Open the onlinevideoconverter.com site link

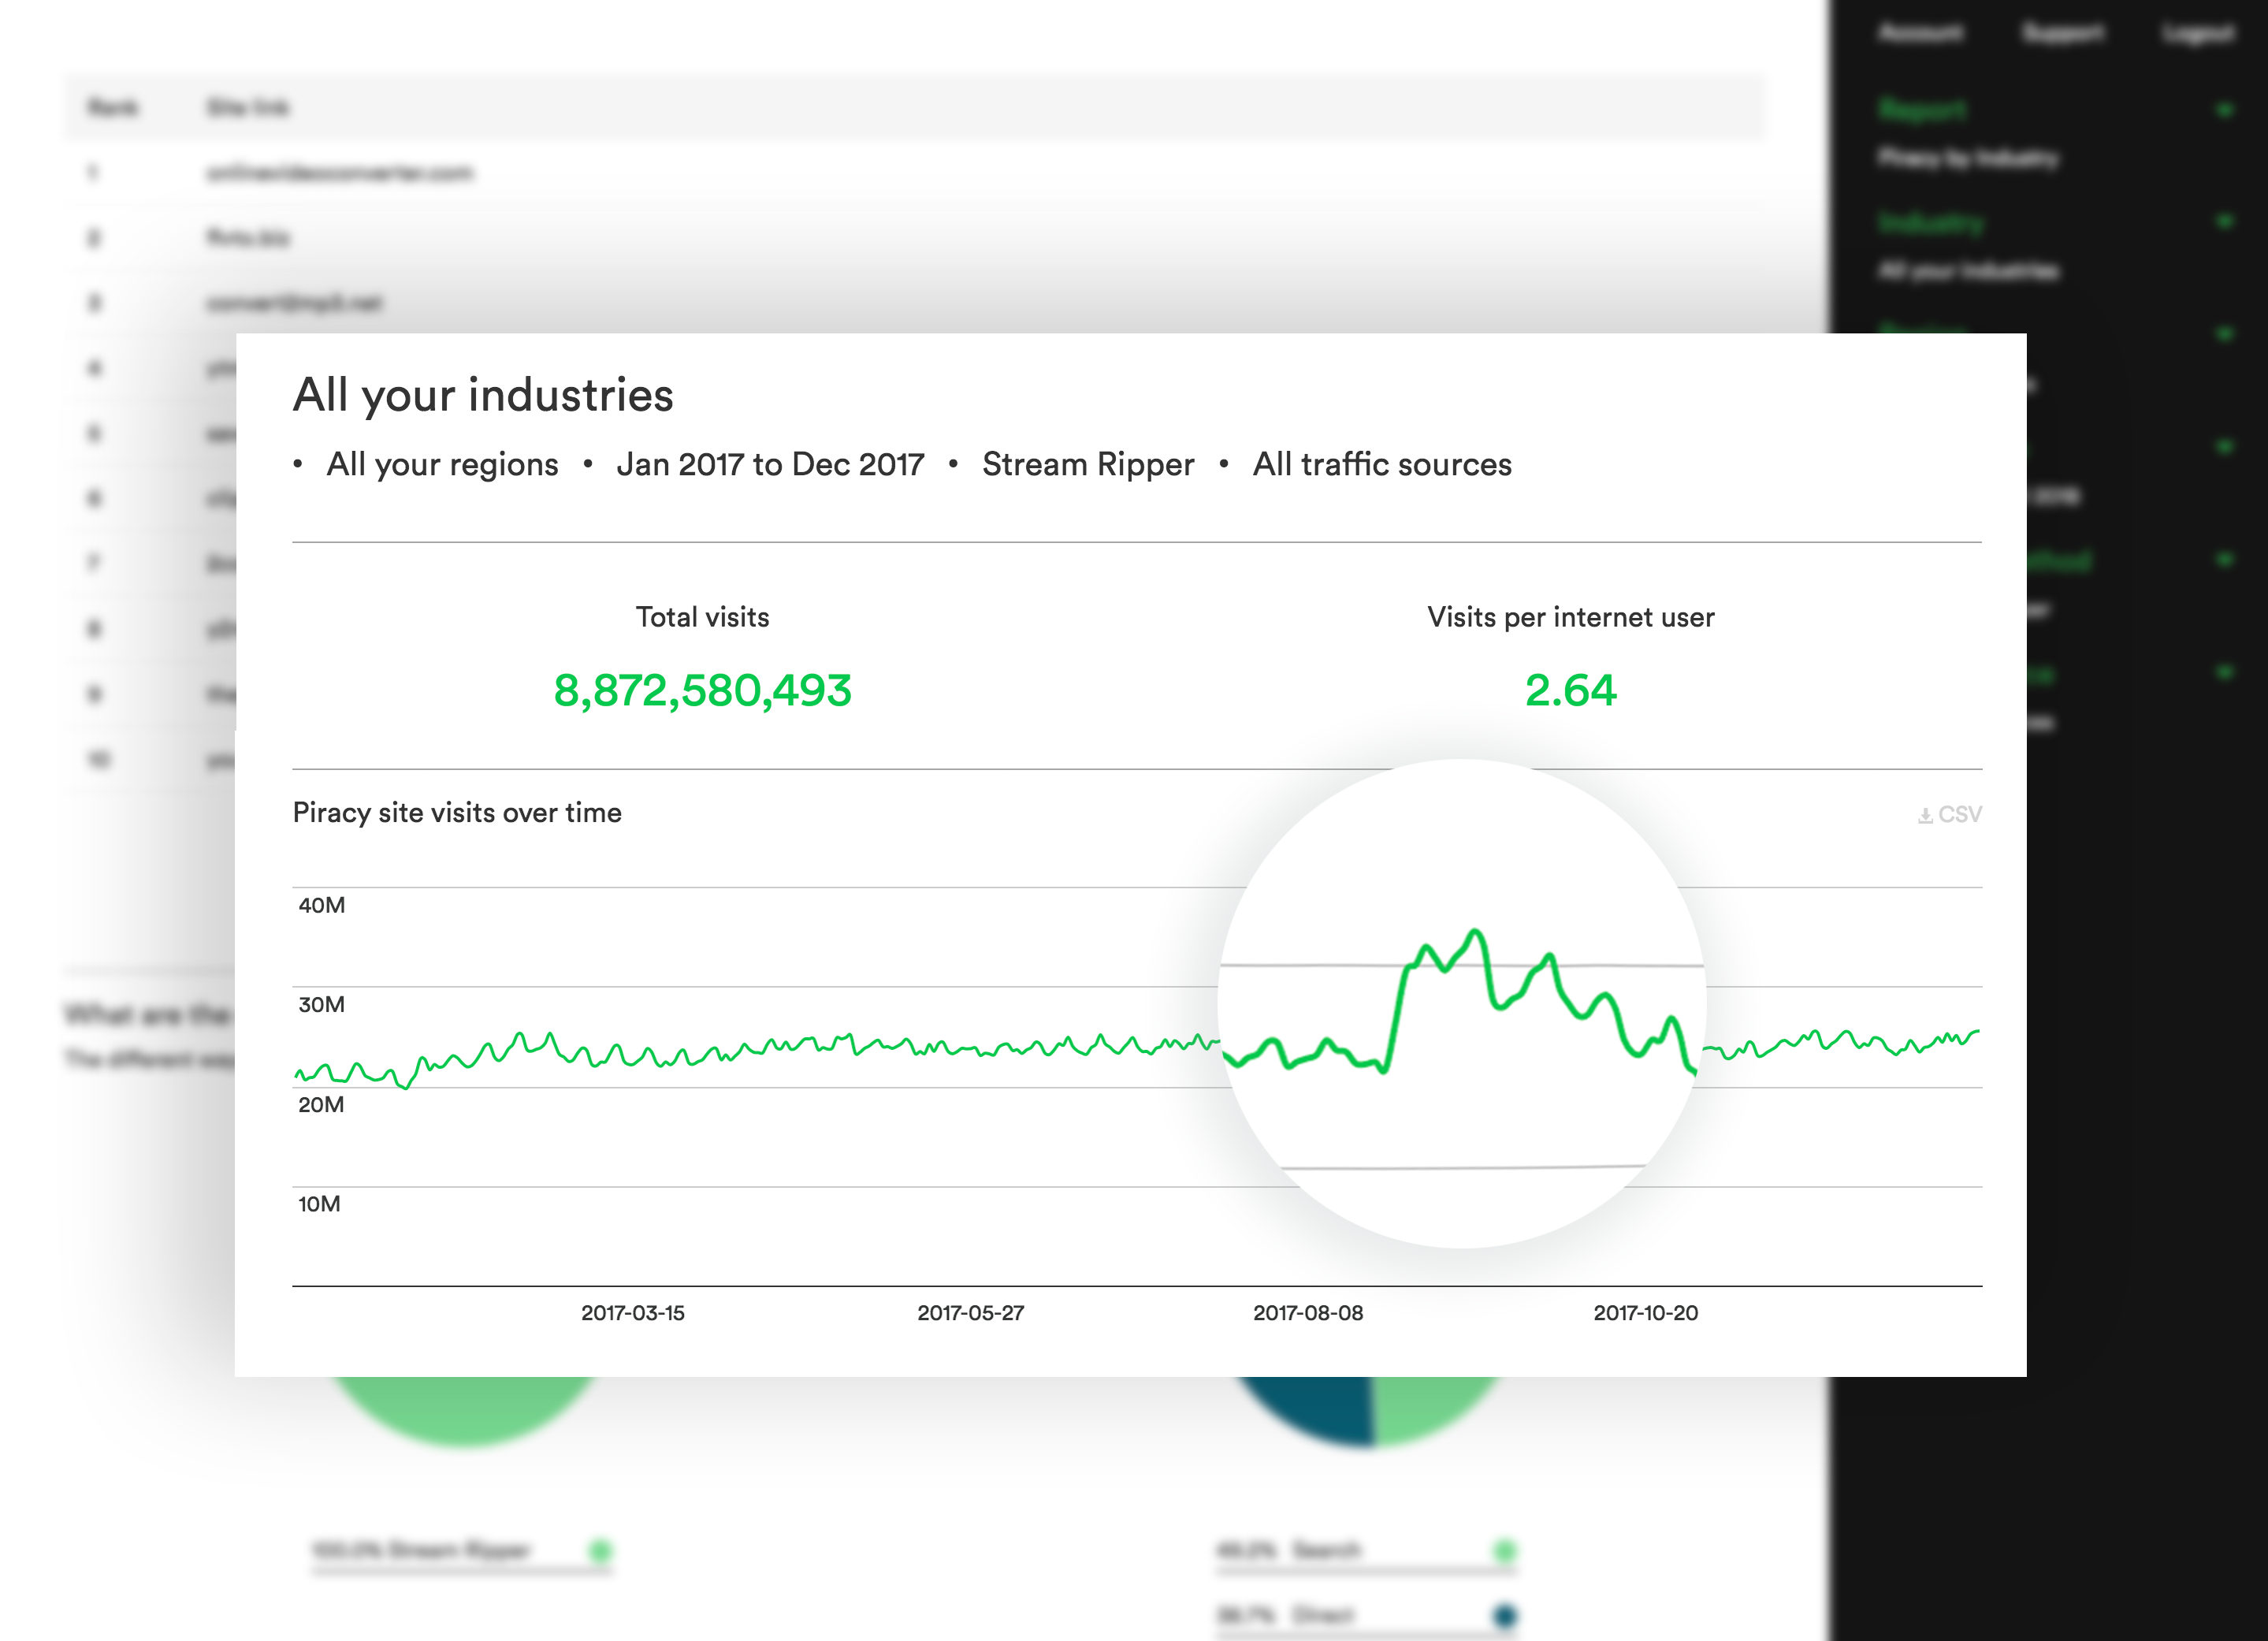[x=340, y=173]
